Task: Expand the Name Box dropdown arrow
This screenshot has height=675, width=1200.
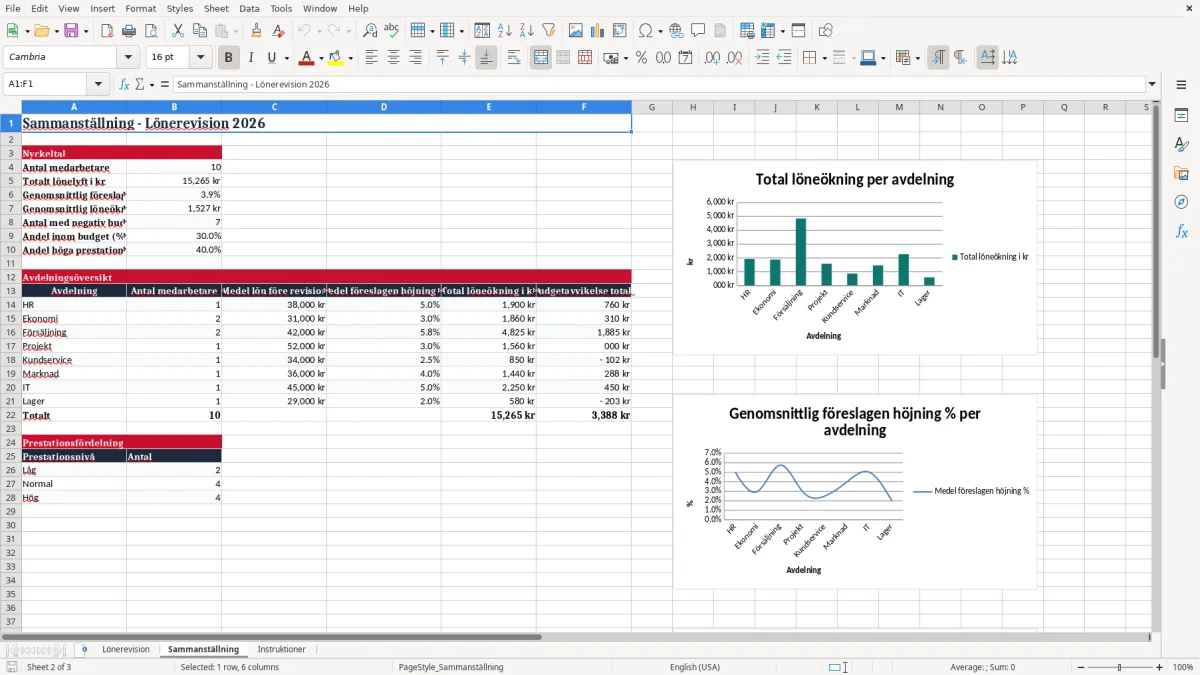Action: pyautogui.click(x=98, y=84)
